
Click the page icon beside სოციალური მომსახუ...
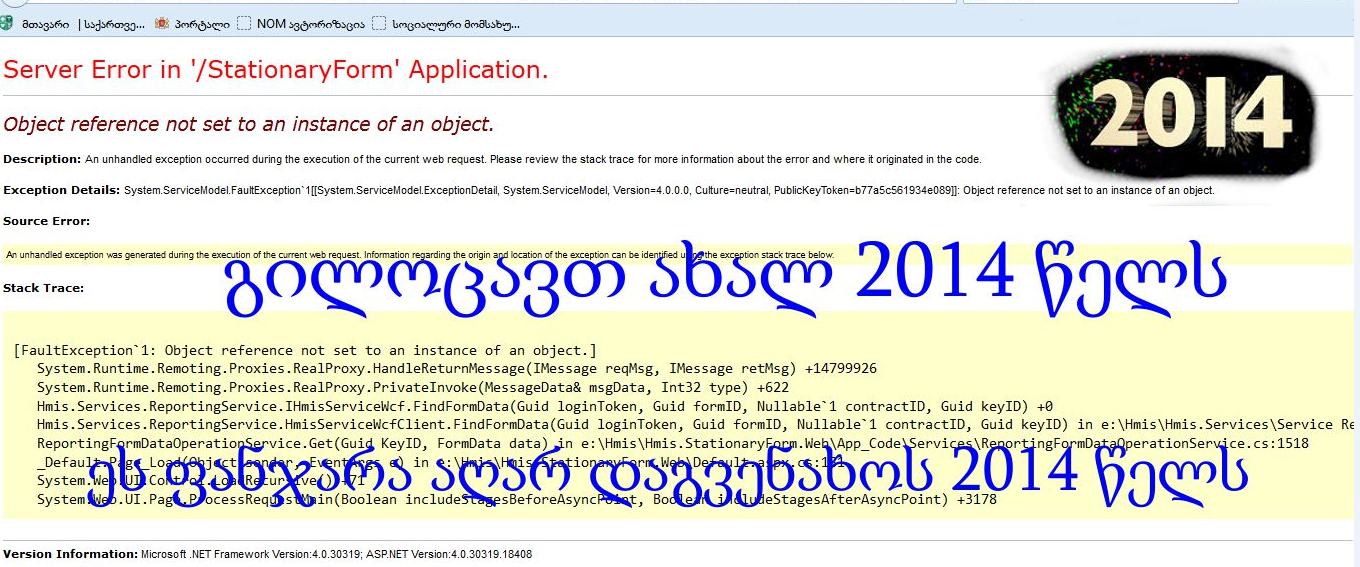pyautogui.click(x=379, y=23)
